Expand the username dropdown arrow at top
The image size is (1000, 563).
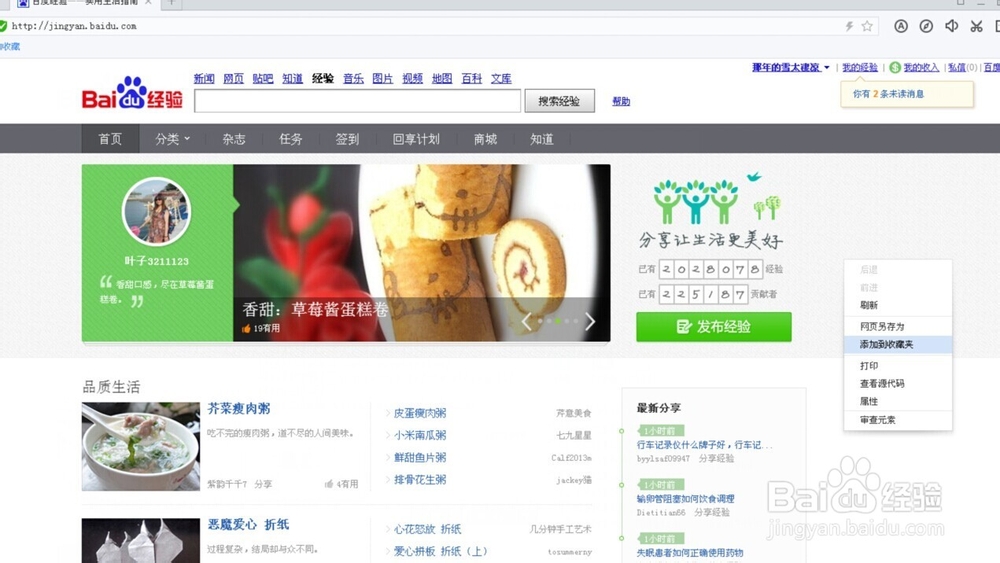pyautogui.click(x=827, y=68)
